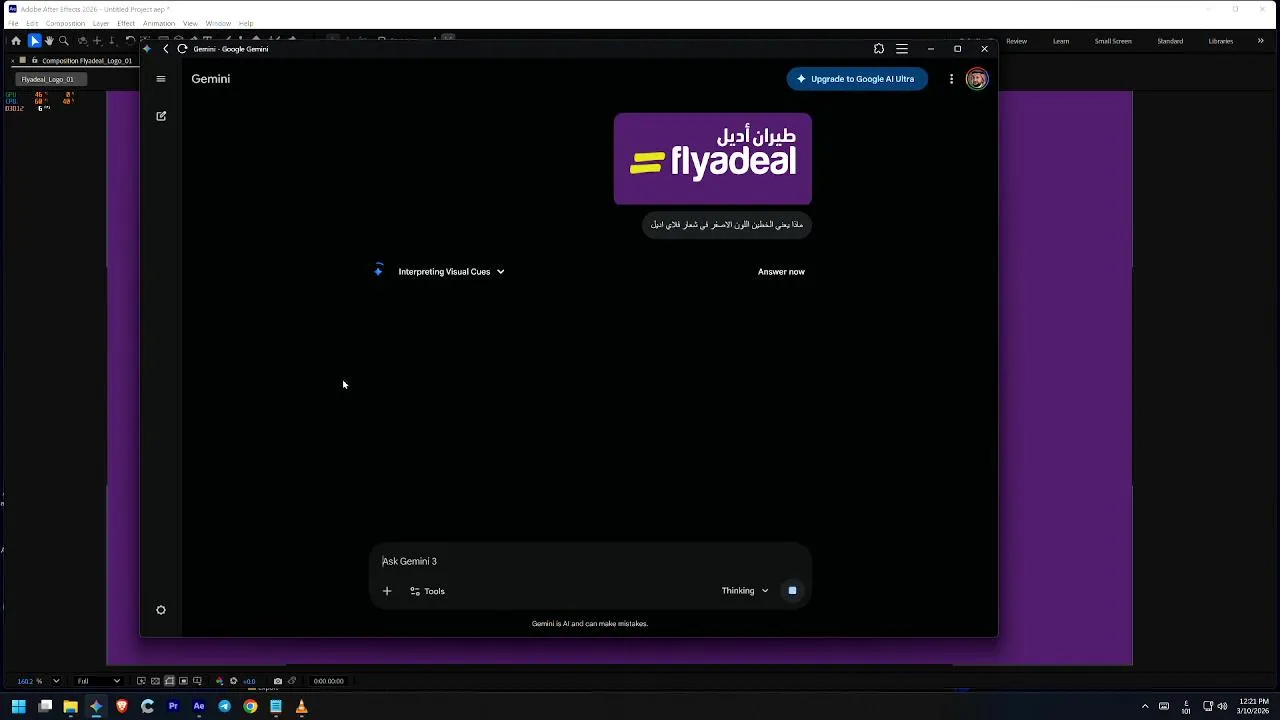1280x720 pixels.
Task: Open the After Effects View menu
Action: (x=190, y=23)
